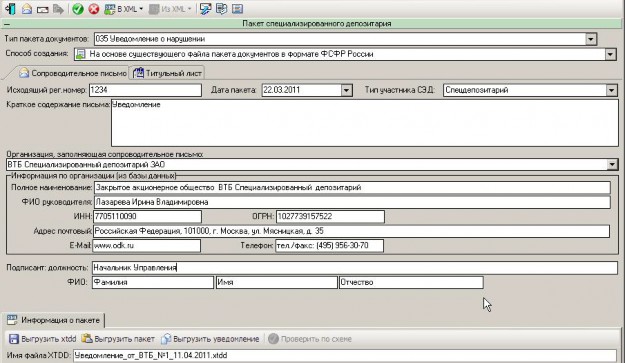
Task: Click the 'ОГРН' field
Action: coord(330,216)
